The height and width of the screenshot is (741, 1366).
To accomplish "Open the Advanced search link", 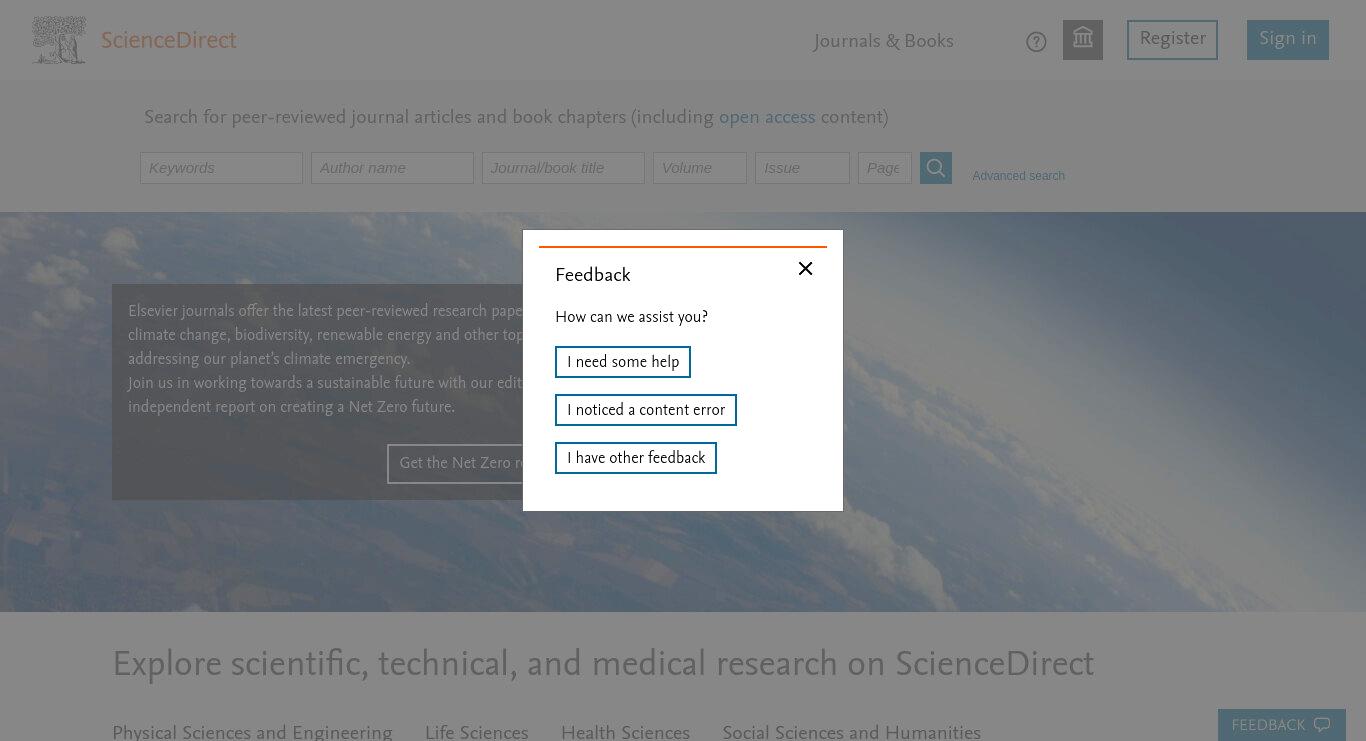I will [1018, 176].
